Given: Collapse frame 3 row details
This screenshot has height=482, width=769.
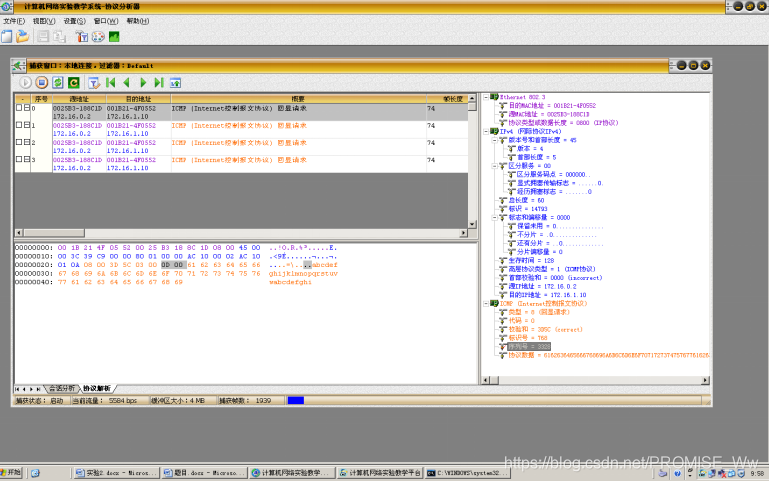Looking at the screenshot, I should point(27,159).
